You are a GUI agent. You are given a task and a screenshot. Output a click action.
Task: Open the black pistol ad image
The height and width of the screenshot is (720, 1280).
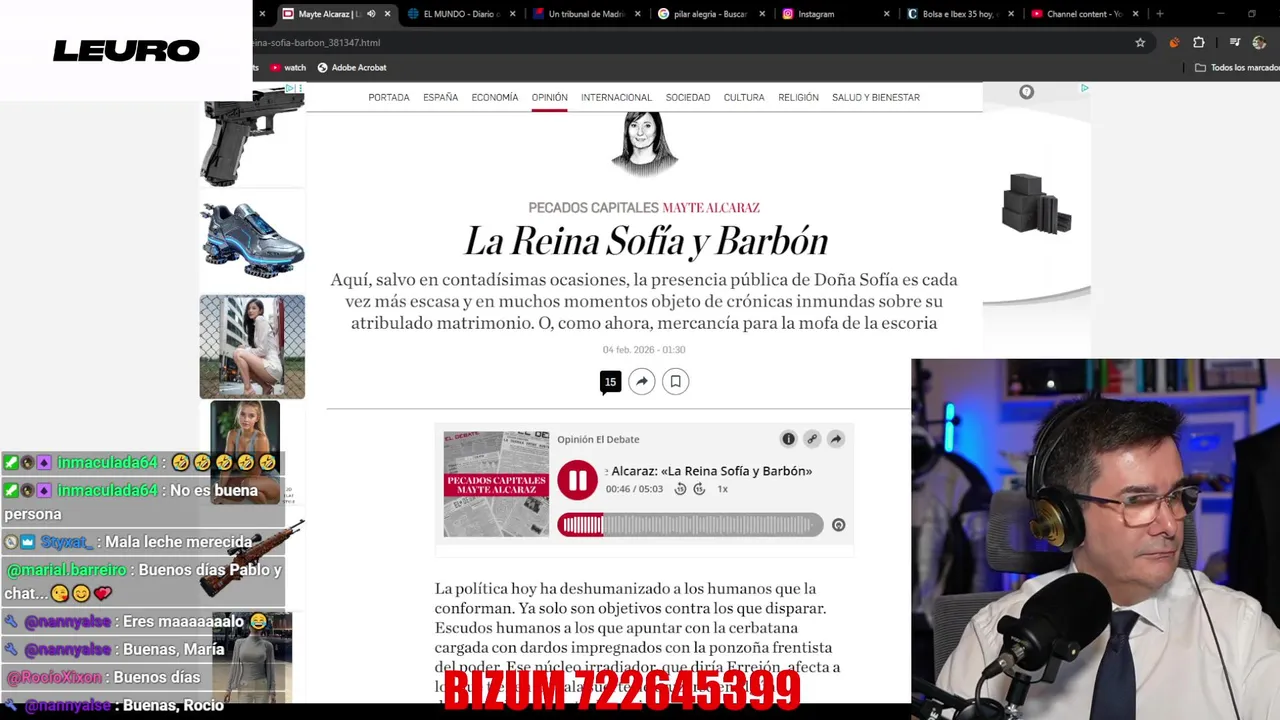click(252, 135)
